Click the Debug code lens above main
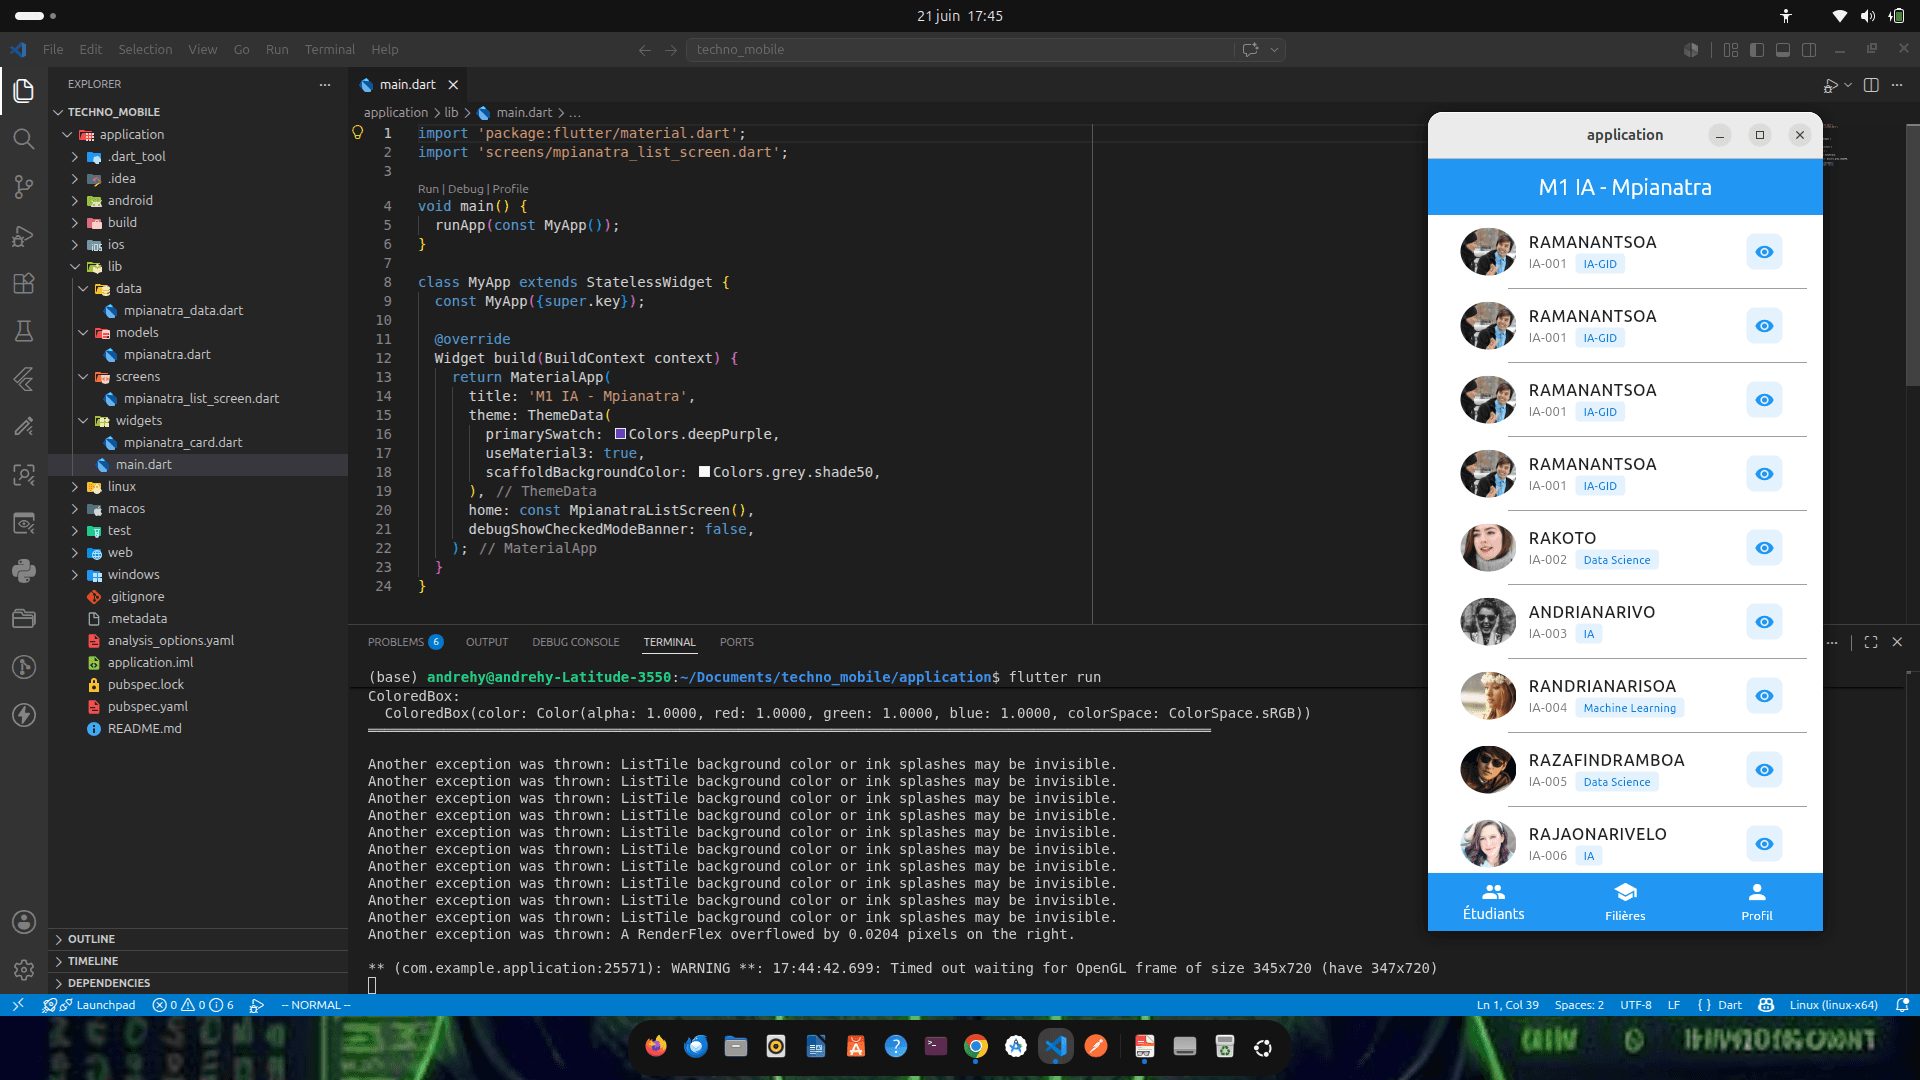 tap(465, 189)
